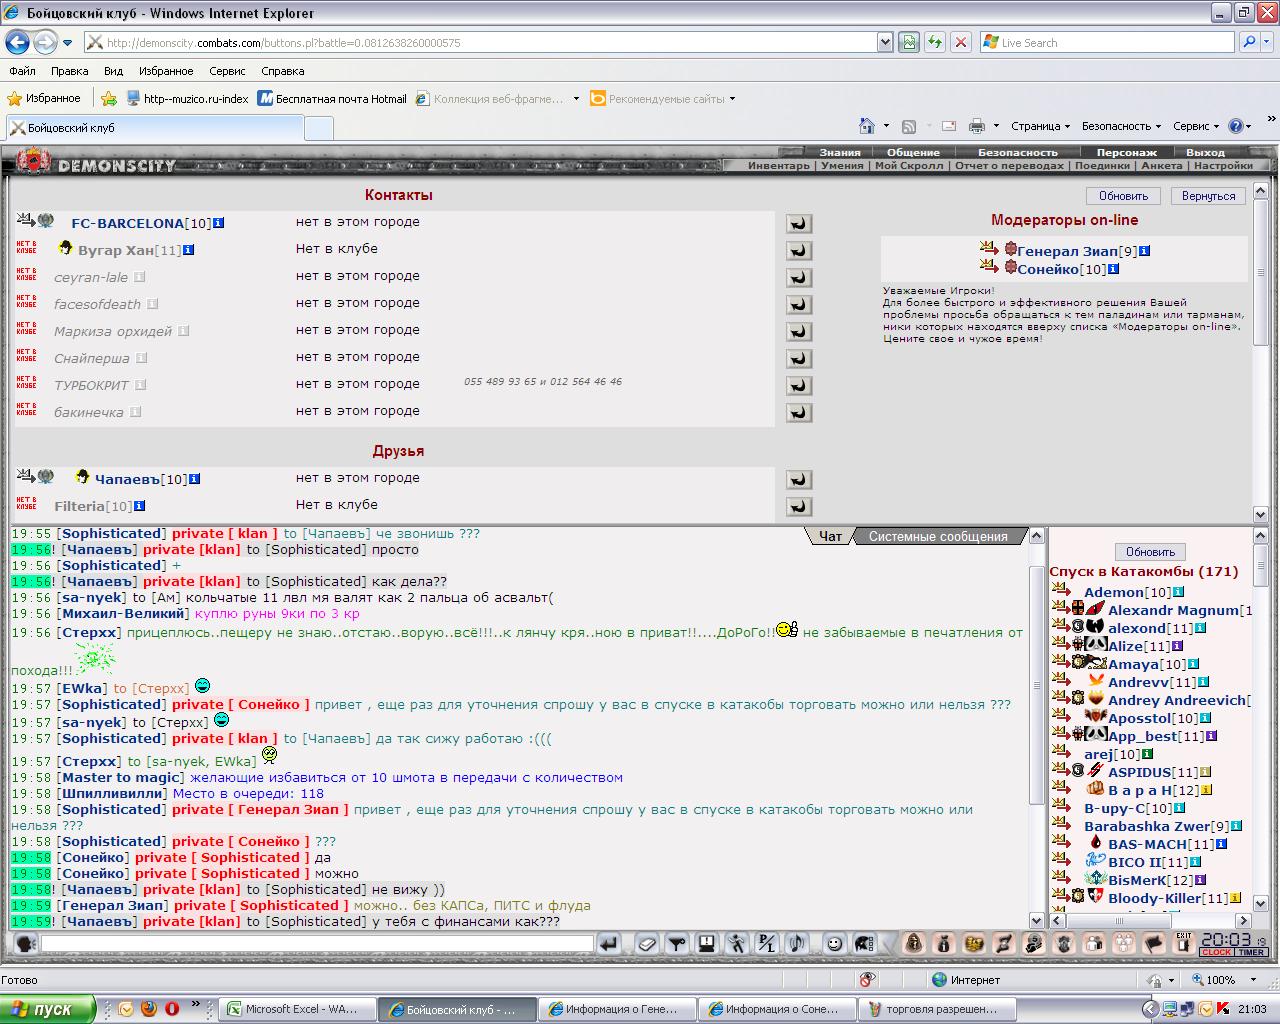Viewport: 1280px width, 1024px height.
Task: Click the reply arrow button for FC-BARCELONA
Action: [x=798, y=224]
